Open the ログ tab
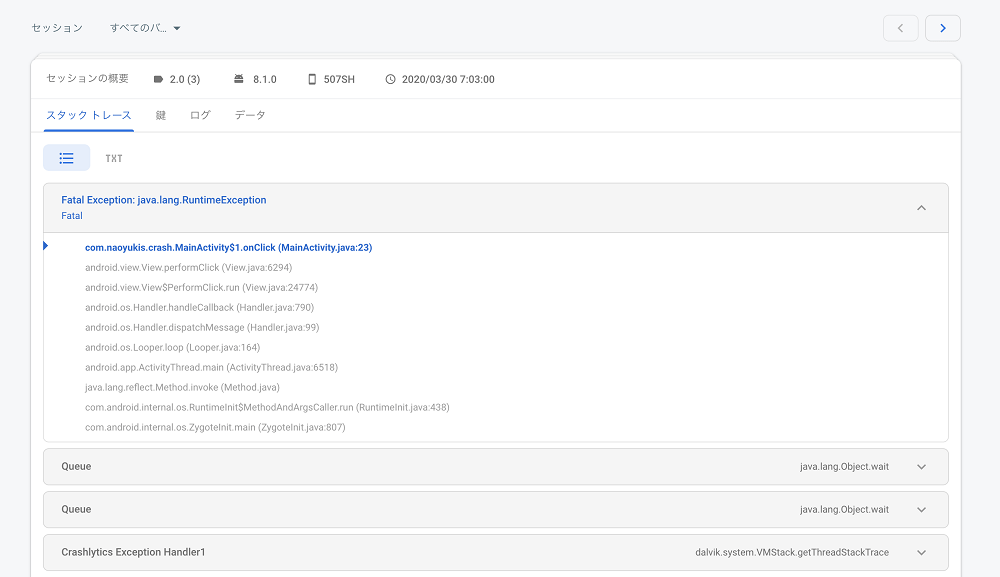 [200, 115]
